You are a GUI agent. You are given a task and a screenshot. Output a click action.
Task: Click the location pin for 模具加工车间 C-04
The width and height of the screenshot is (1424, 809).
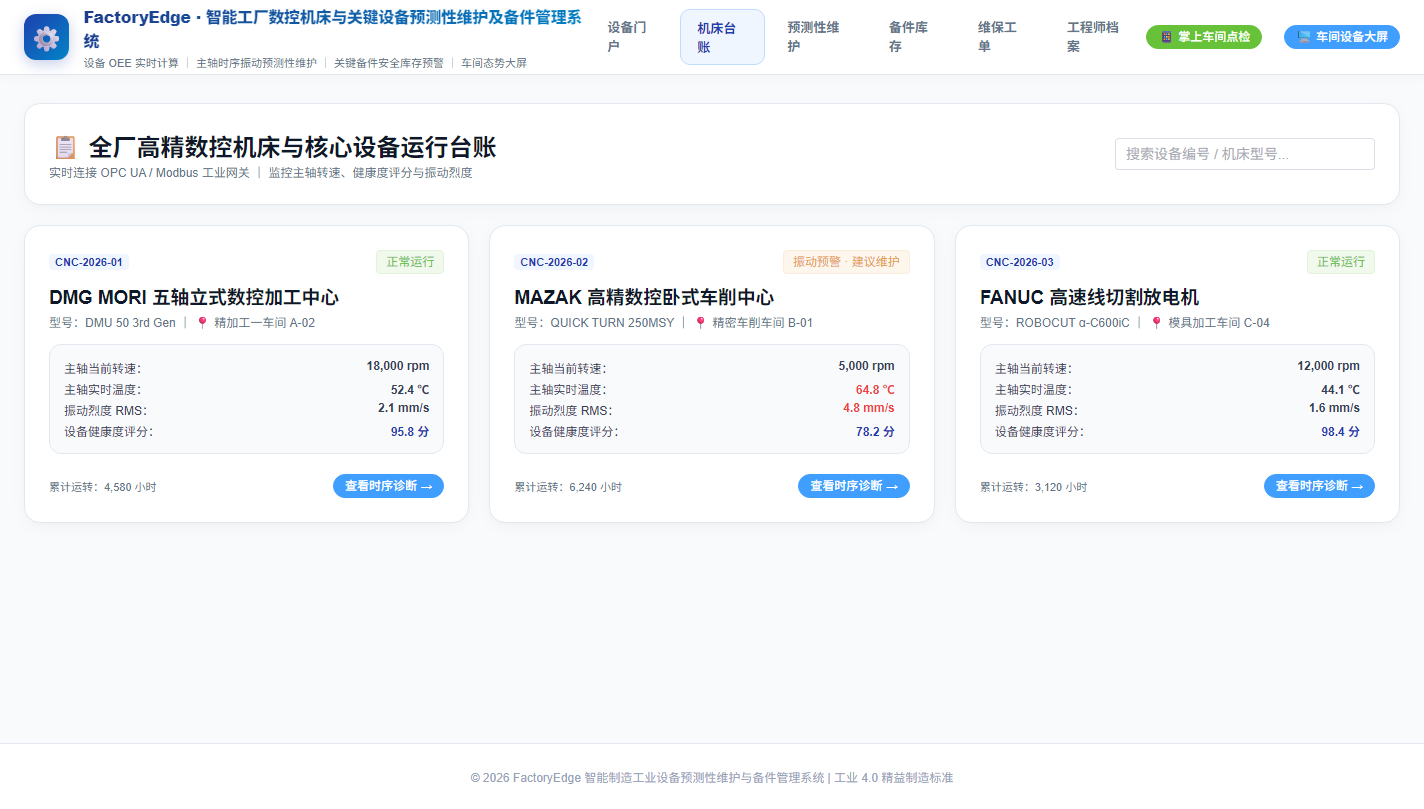click(1156, 323)
